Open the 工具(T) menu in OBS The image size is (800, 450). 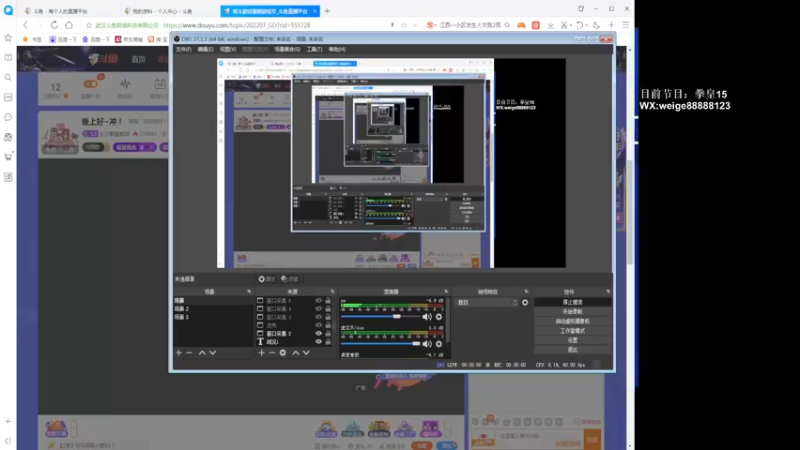[314, 49]
